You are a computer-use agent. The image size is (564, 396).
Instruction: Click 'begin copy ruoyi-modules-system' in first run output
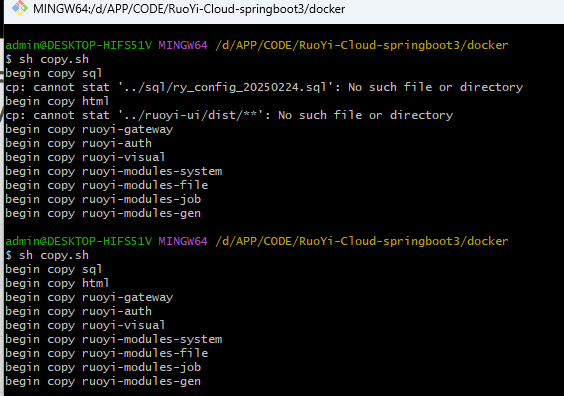[114, 172]
